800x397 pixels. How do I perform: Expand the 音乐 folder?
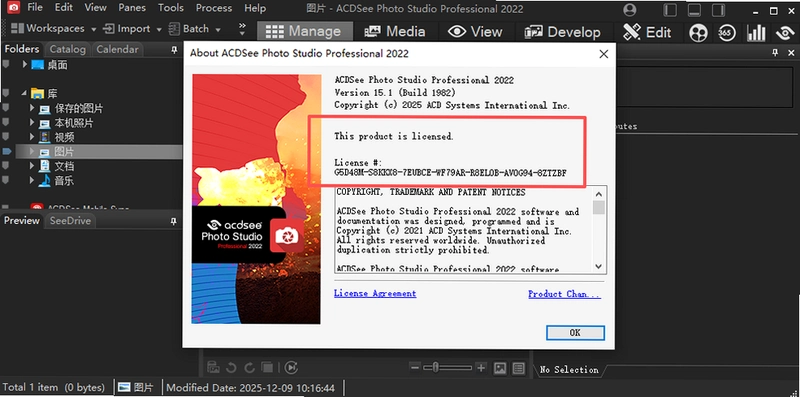pos(32,180)
